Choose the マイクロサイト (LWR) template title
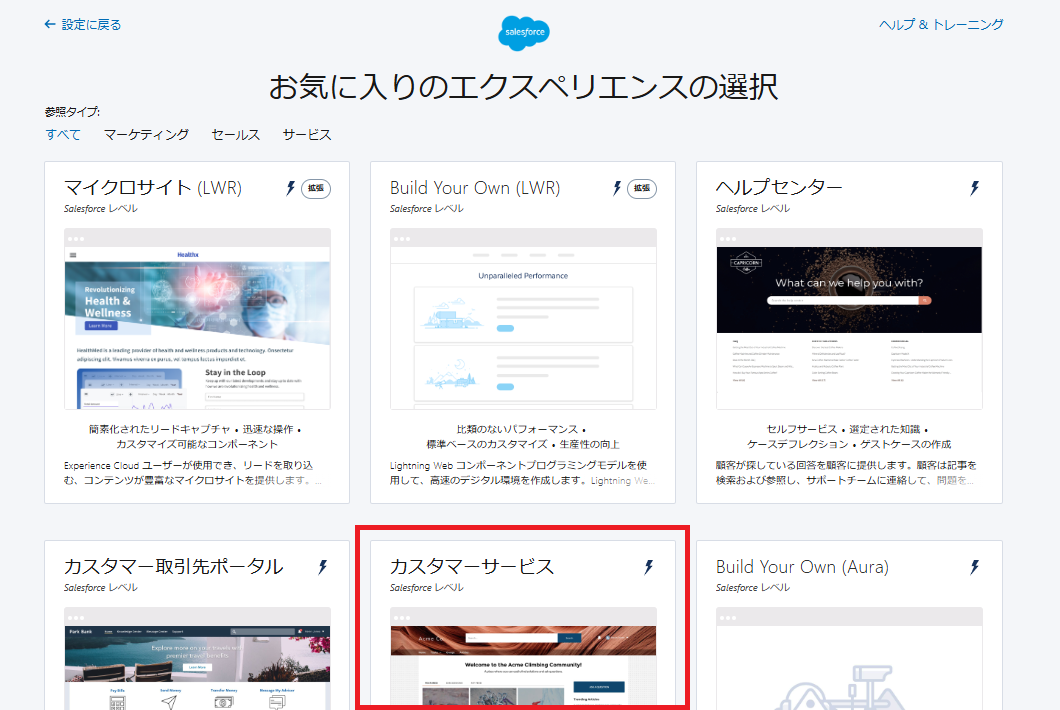This screenshot has width=1060, height=710. [x=153, y=187]
